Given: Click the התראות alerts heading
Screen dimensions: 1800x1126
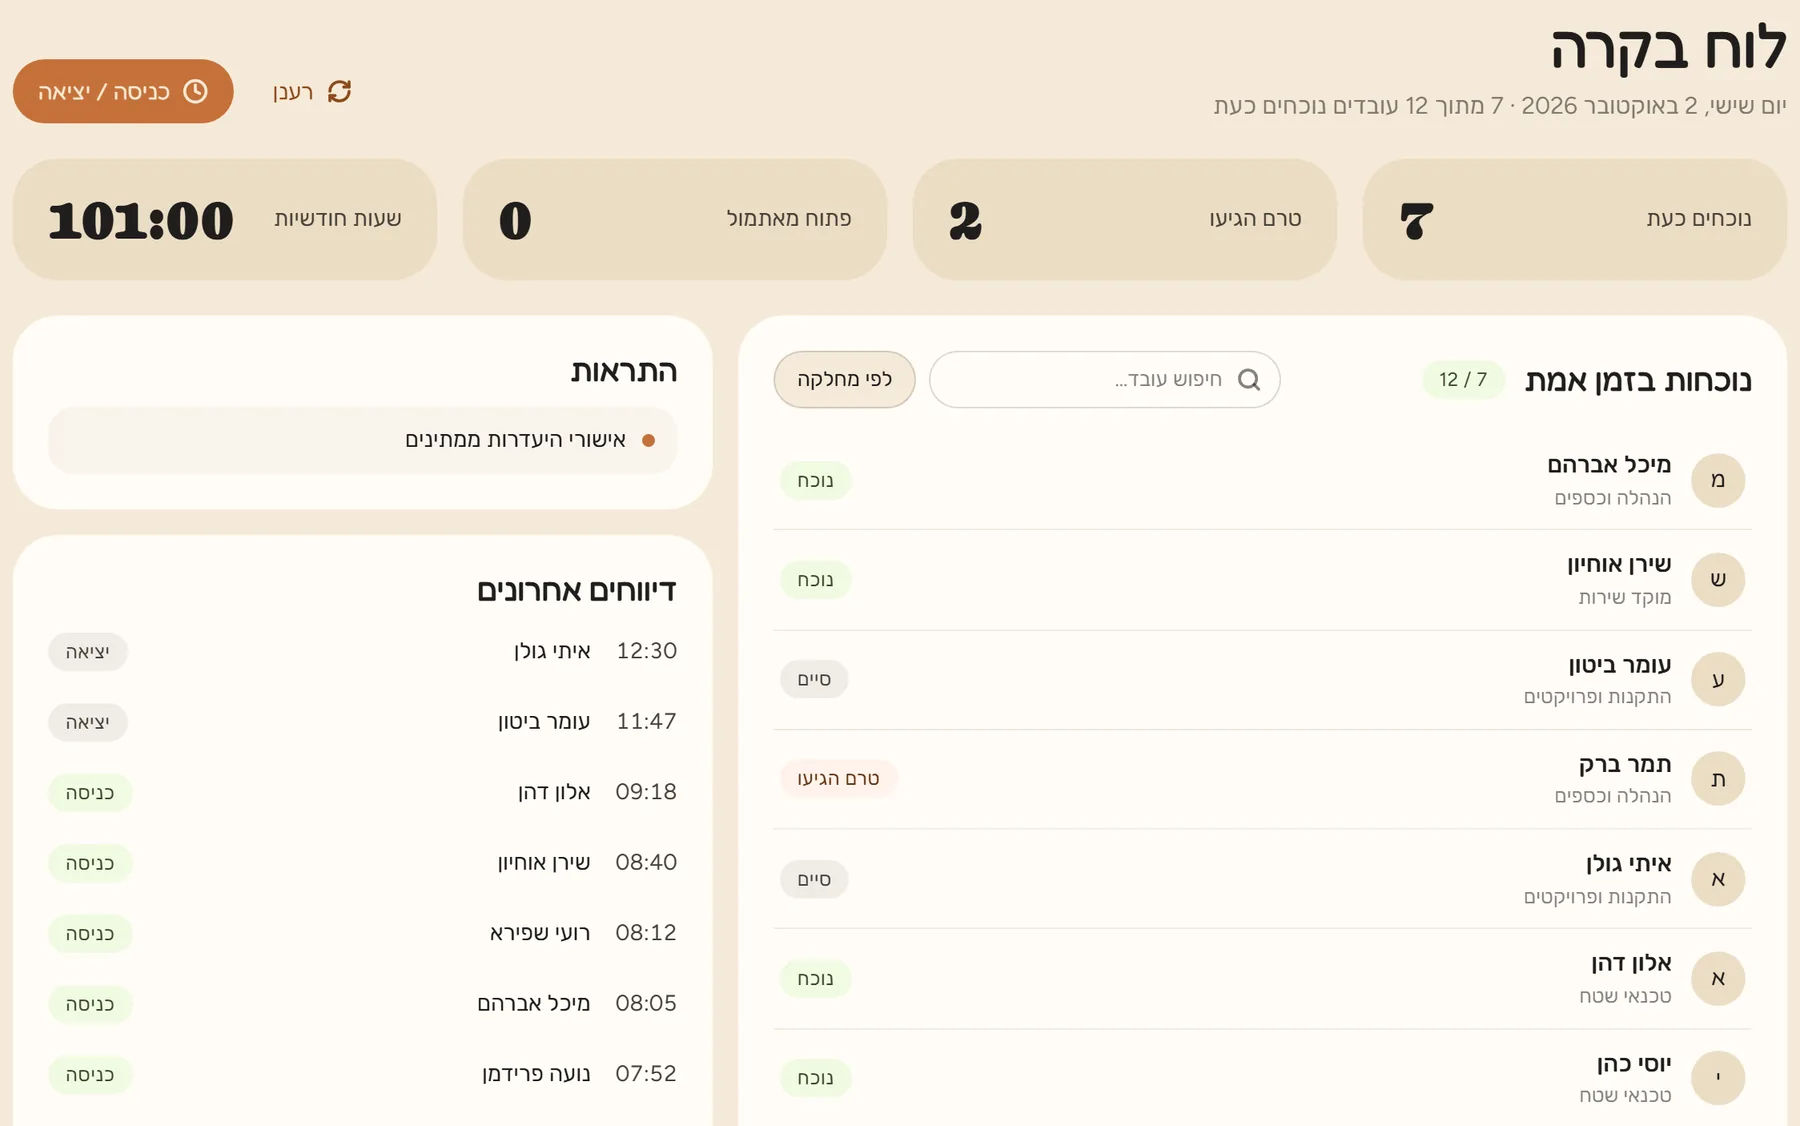Looking at the screenshot, I should click(624, 371).
